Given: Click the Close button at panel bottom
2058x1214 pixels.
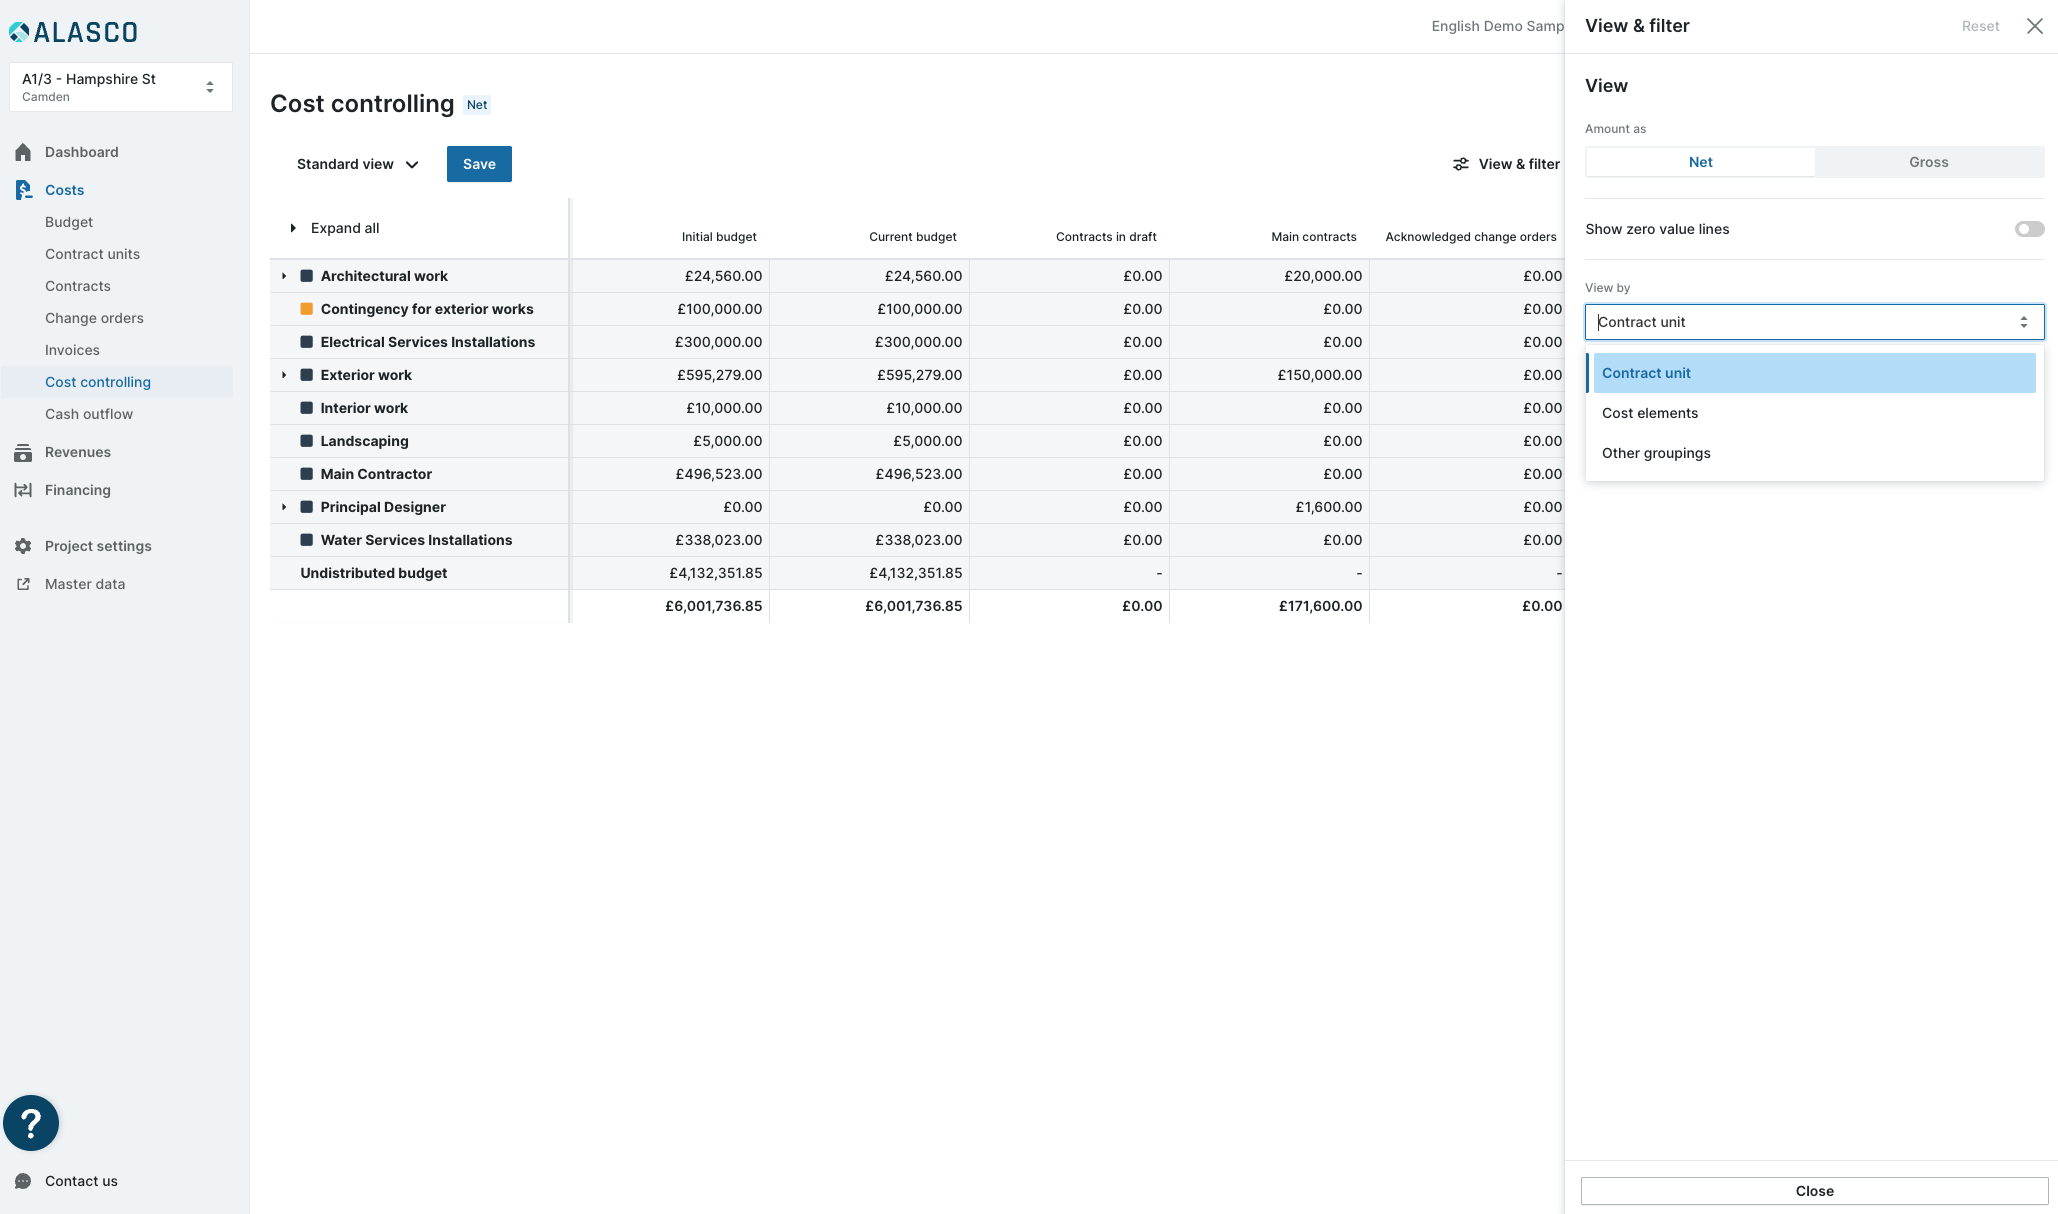Looking at the screenshot, I should [1814, 1191].
